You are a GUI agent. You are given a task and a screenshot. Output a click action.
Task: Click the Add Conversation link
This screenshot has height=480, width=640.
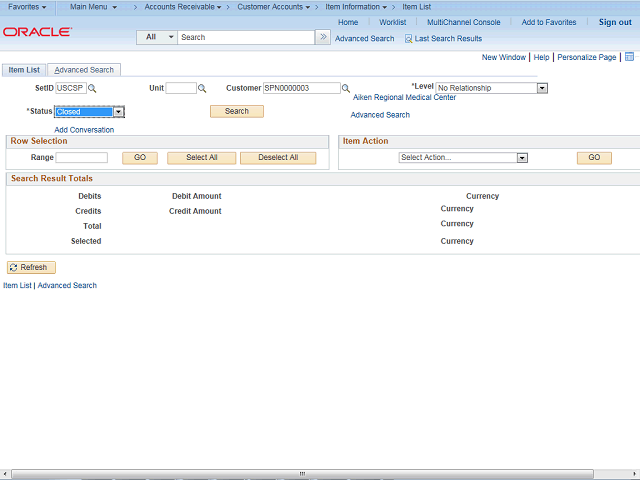(x=84, y=130)
